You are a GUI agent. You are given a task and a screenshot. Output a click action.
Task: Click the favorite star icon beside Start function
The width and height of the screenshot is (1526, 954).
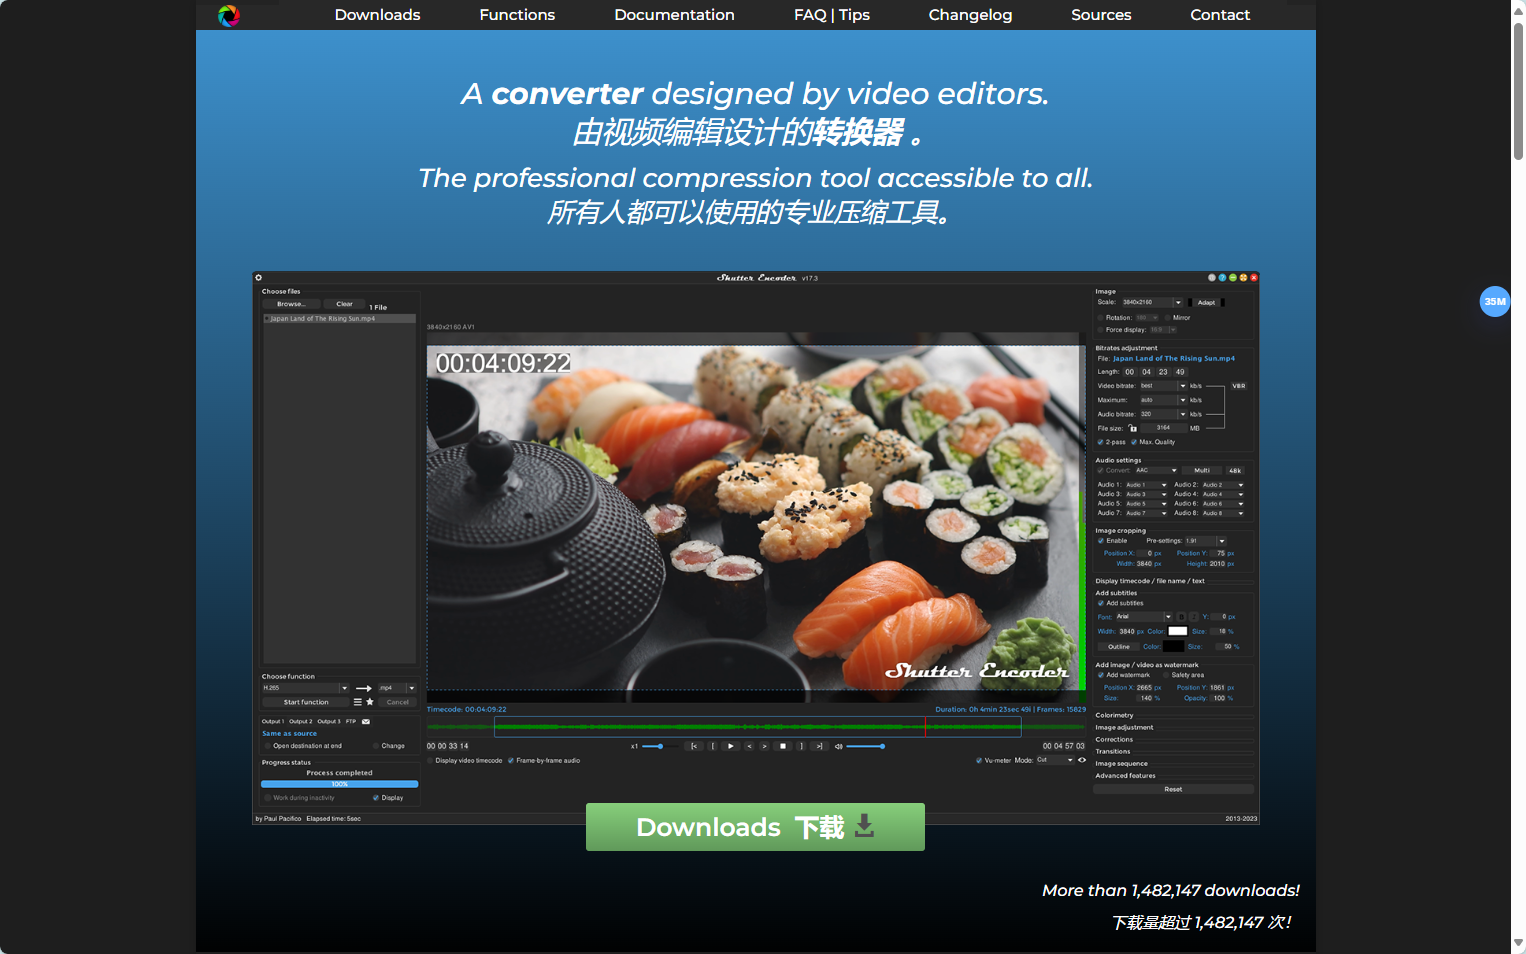point(370,702)
